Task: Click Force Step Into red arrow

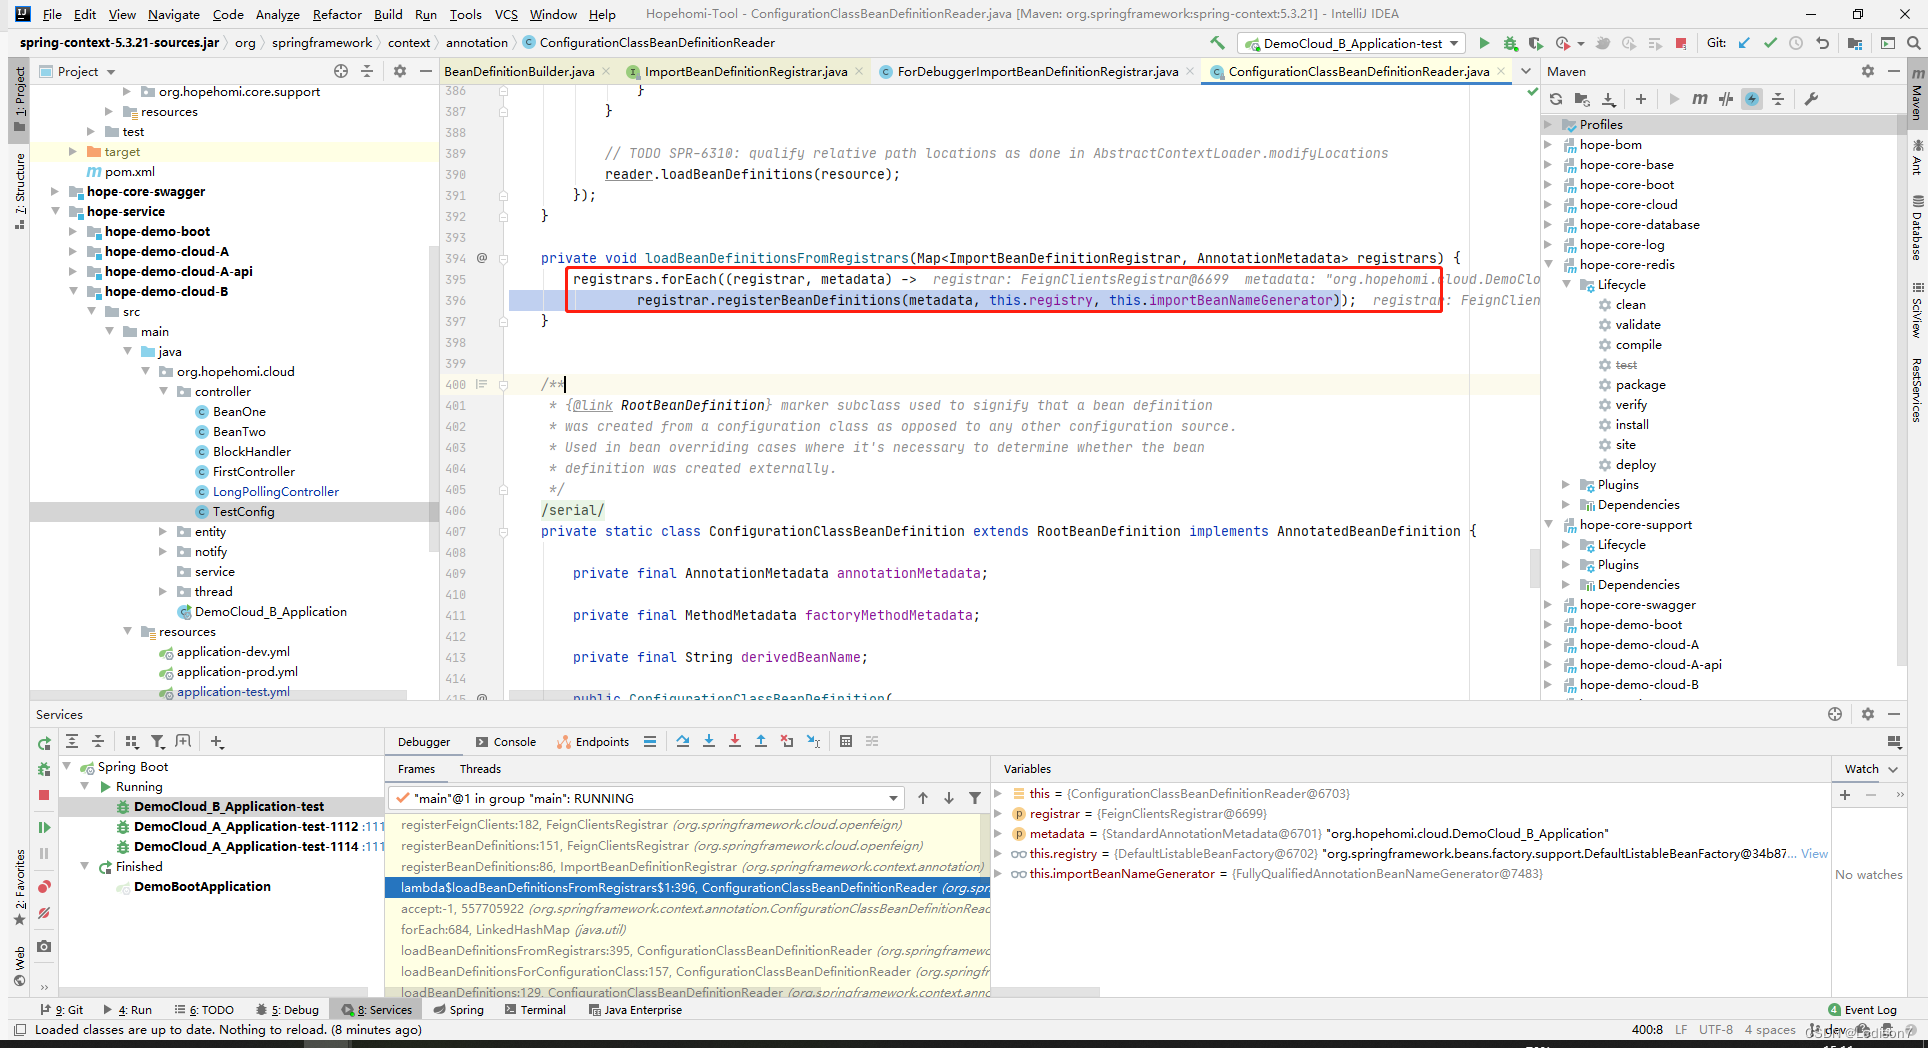Action: (735, 741)
